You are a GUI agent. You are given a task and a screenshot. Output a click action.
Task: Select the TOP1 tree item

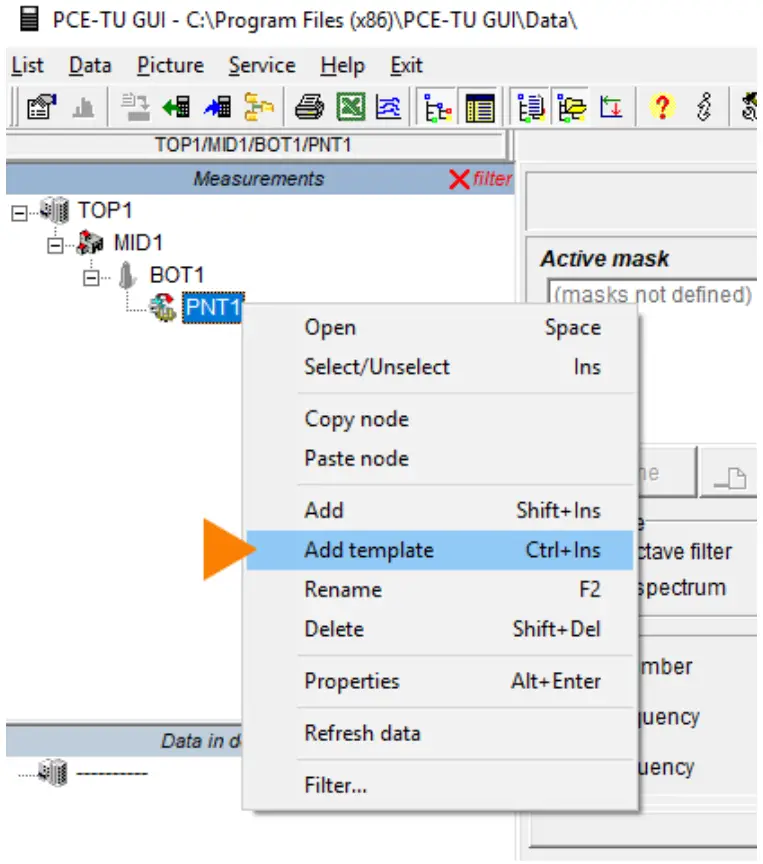point(105,210)
